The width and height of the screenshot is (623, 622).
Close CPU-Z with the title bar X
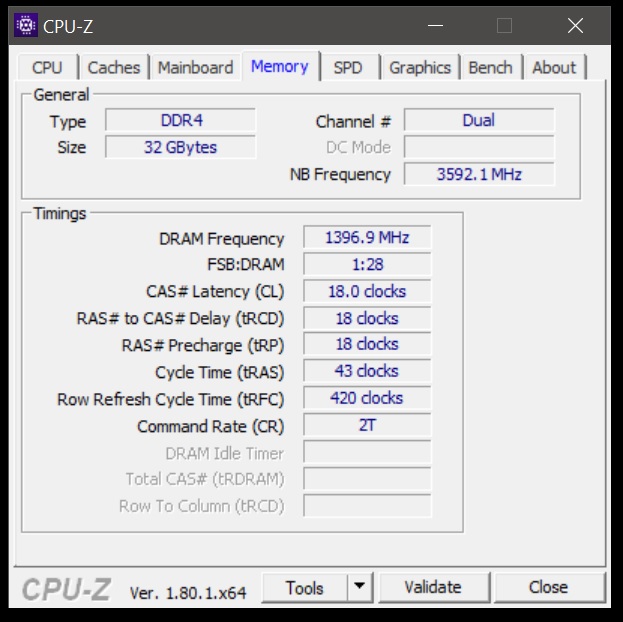click(575, 26)
